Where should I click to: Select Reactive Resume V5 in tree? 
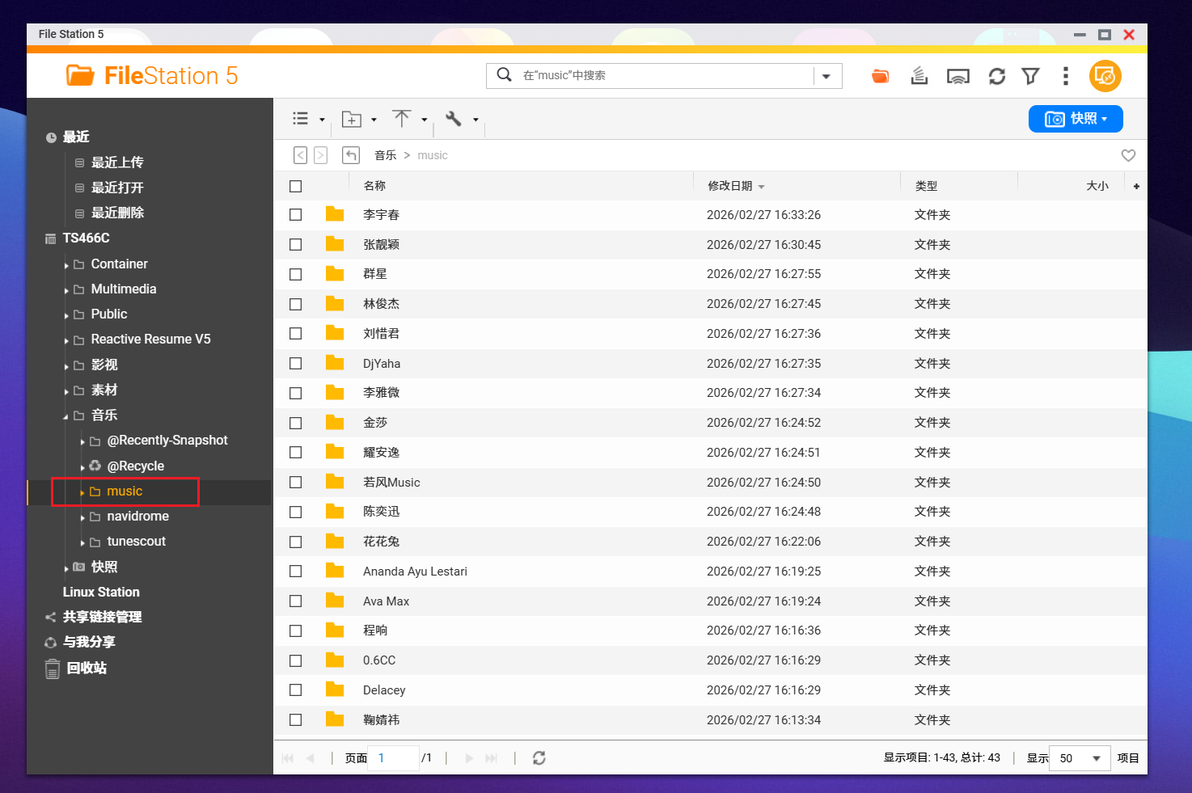(x=151, y=339)
